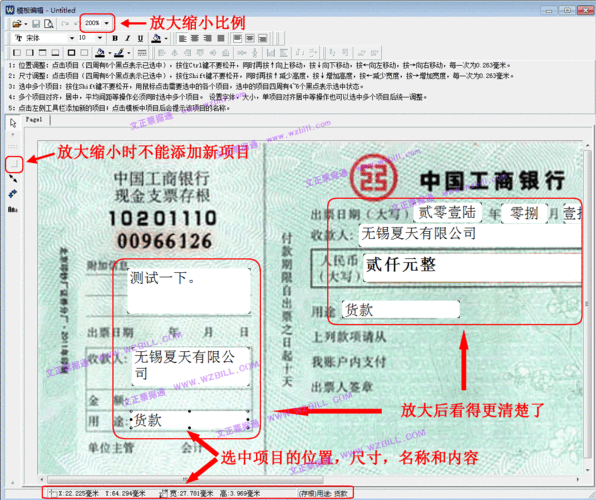Open the dropdown arrow beside the open folder icon
Screen dimensions: 596x500
[25, 24]
